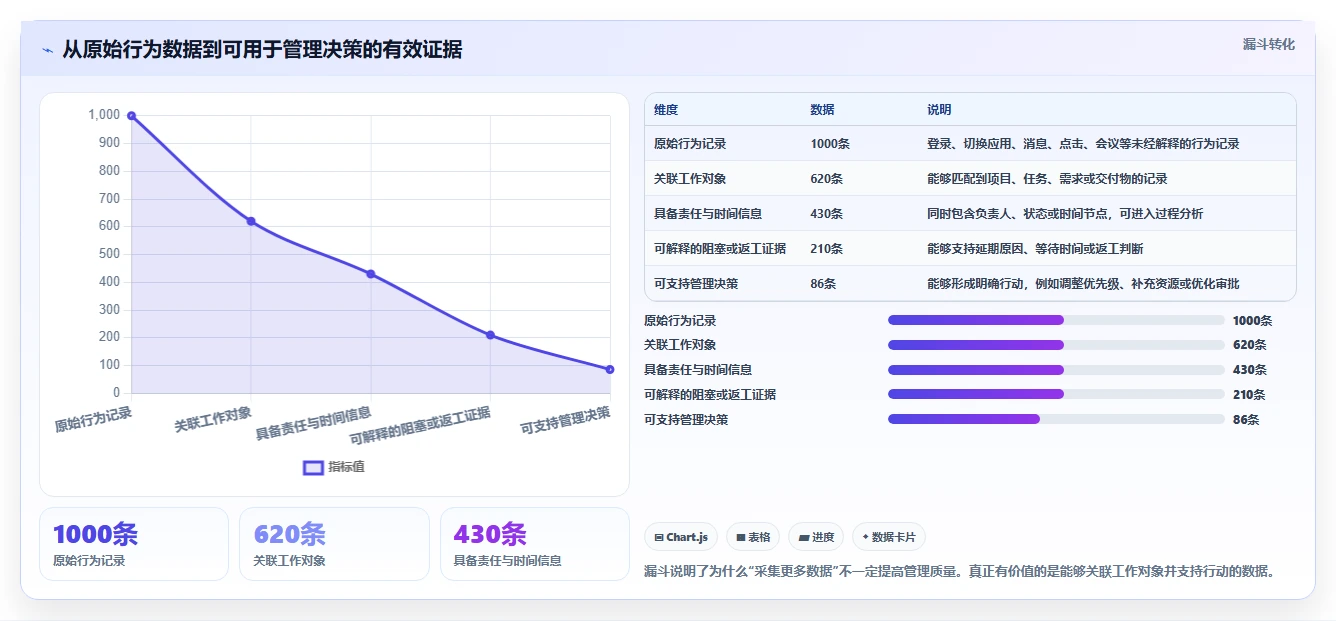Click the icon left of the header title
The width and height of the screenshot is (1336, 621).
[47, 50]
